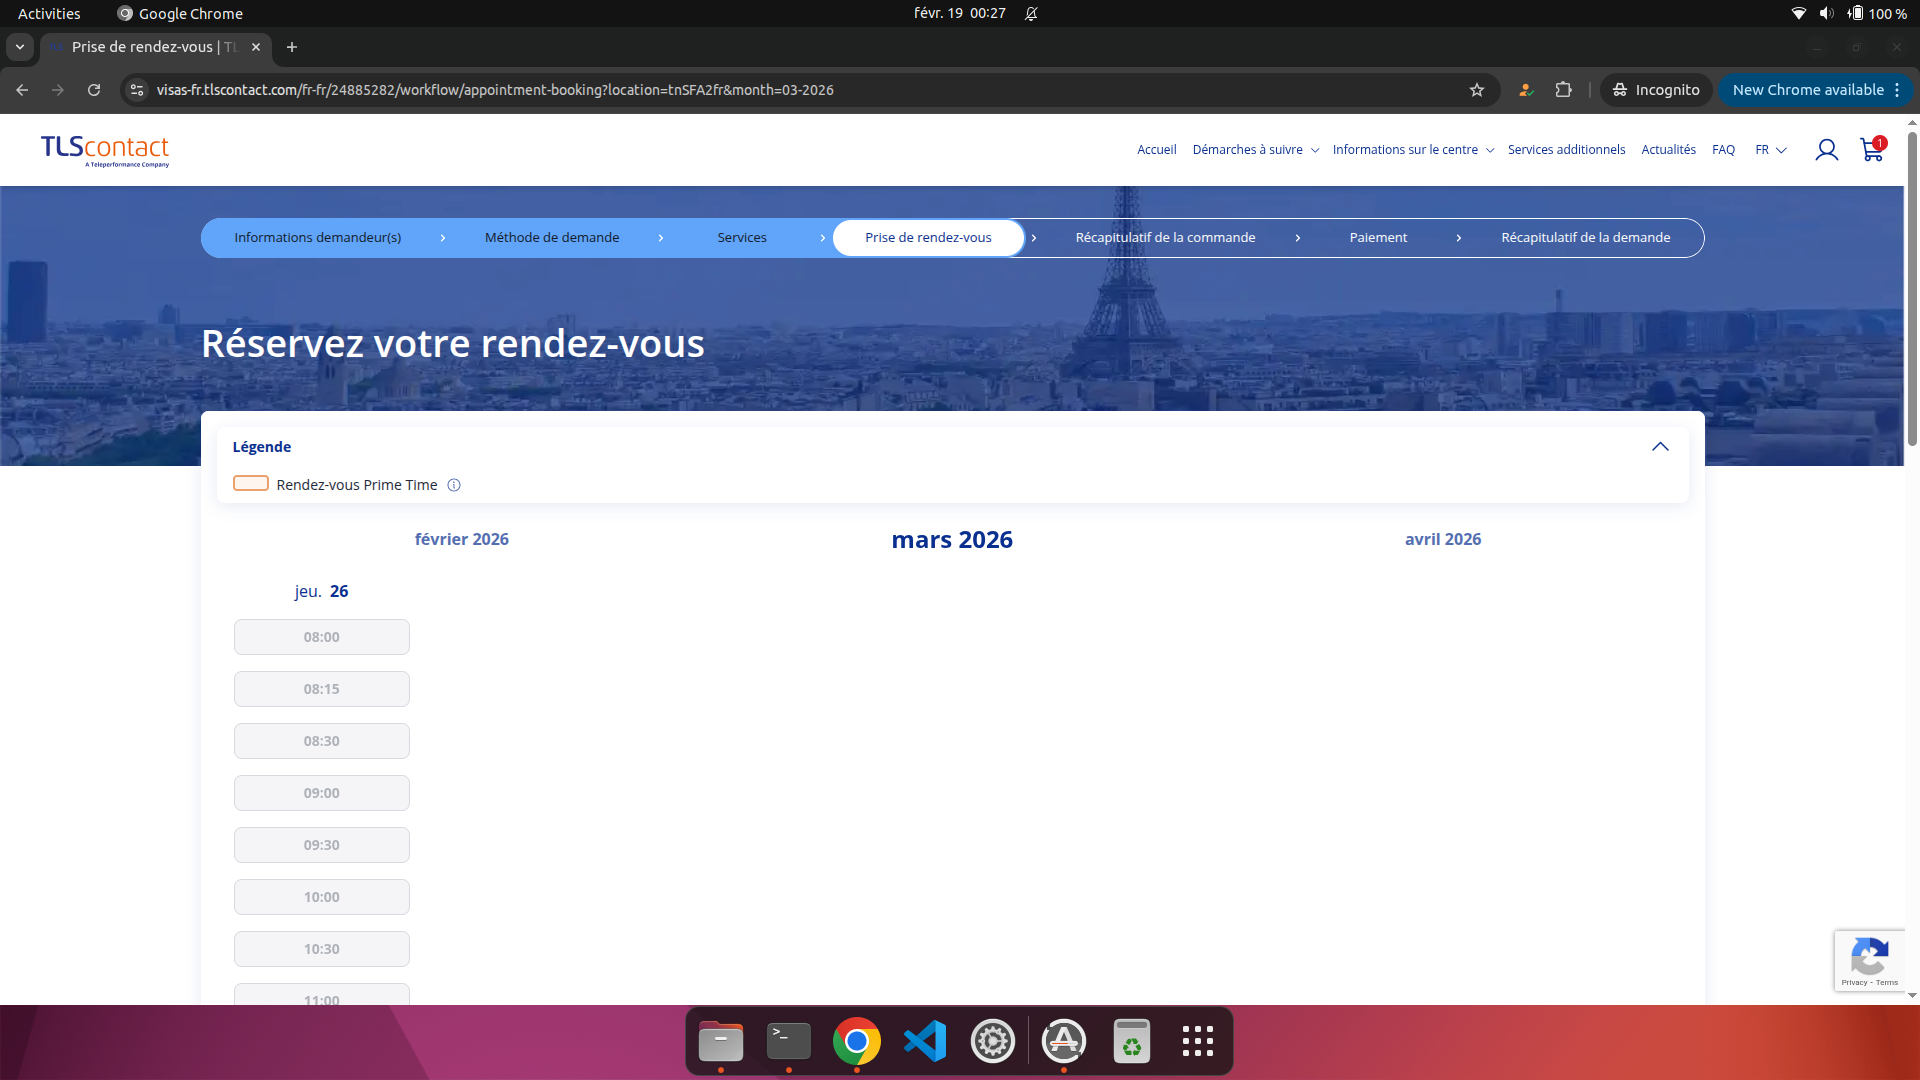This screenshot has width=1920, height=1080.
Task: Click the New Chrome available button
Action: (x=1806, y=90)
